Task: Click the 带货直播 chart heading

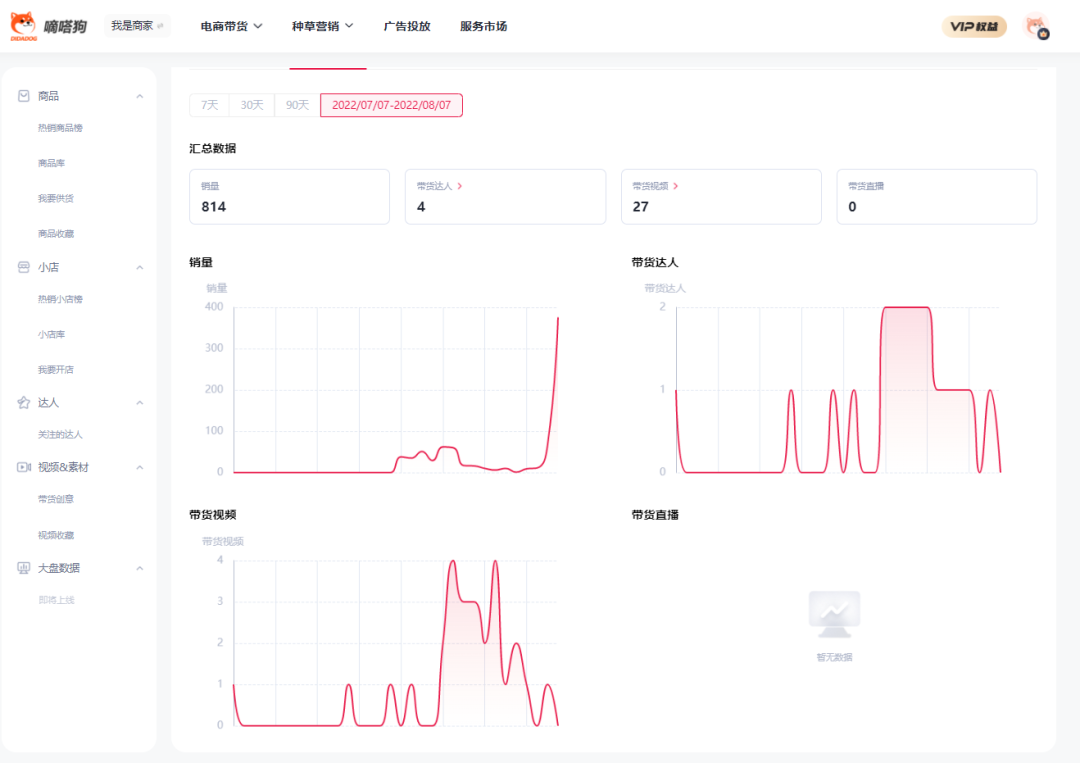Action: point(655,515)
